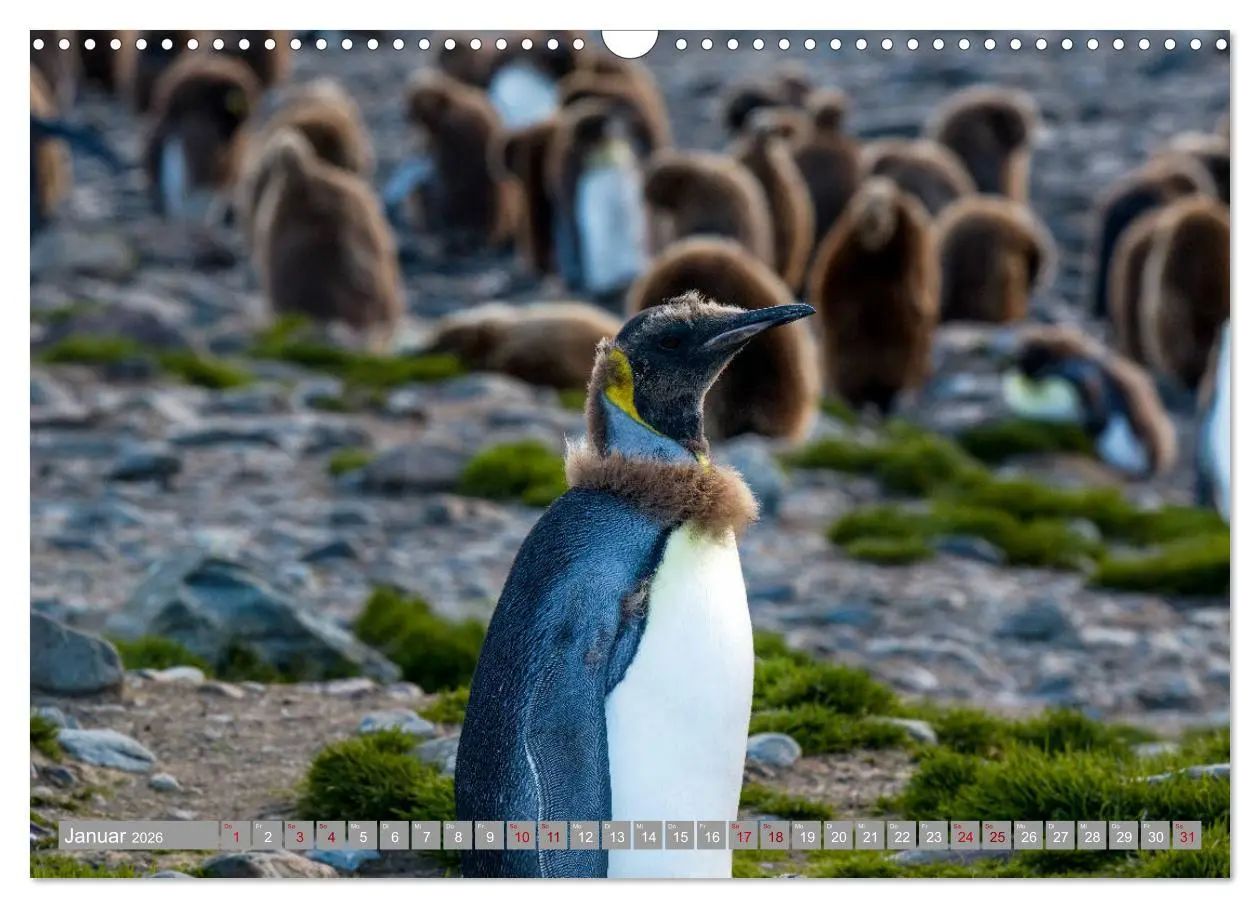Select day 15 in the calendar strip
Image resolution: width=1260 pixels, height=908 pixels.
pyautogui.click(x=680, y=835)
